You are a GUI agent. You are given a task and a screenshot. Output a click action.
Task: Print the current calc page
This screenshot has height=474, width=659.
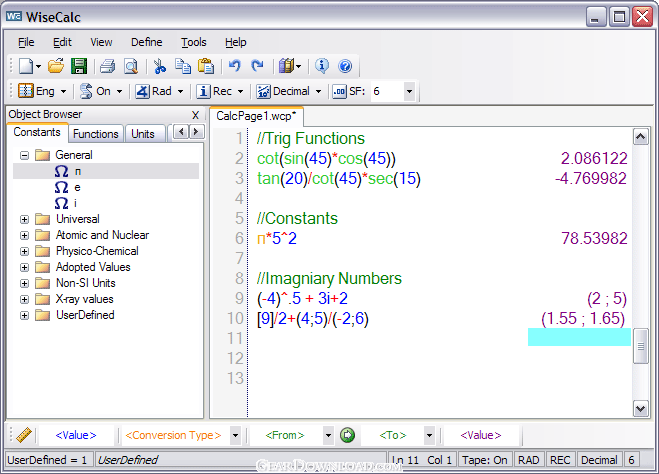click(x=108, y=66)
